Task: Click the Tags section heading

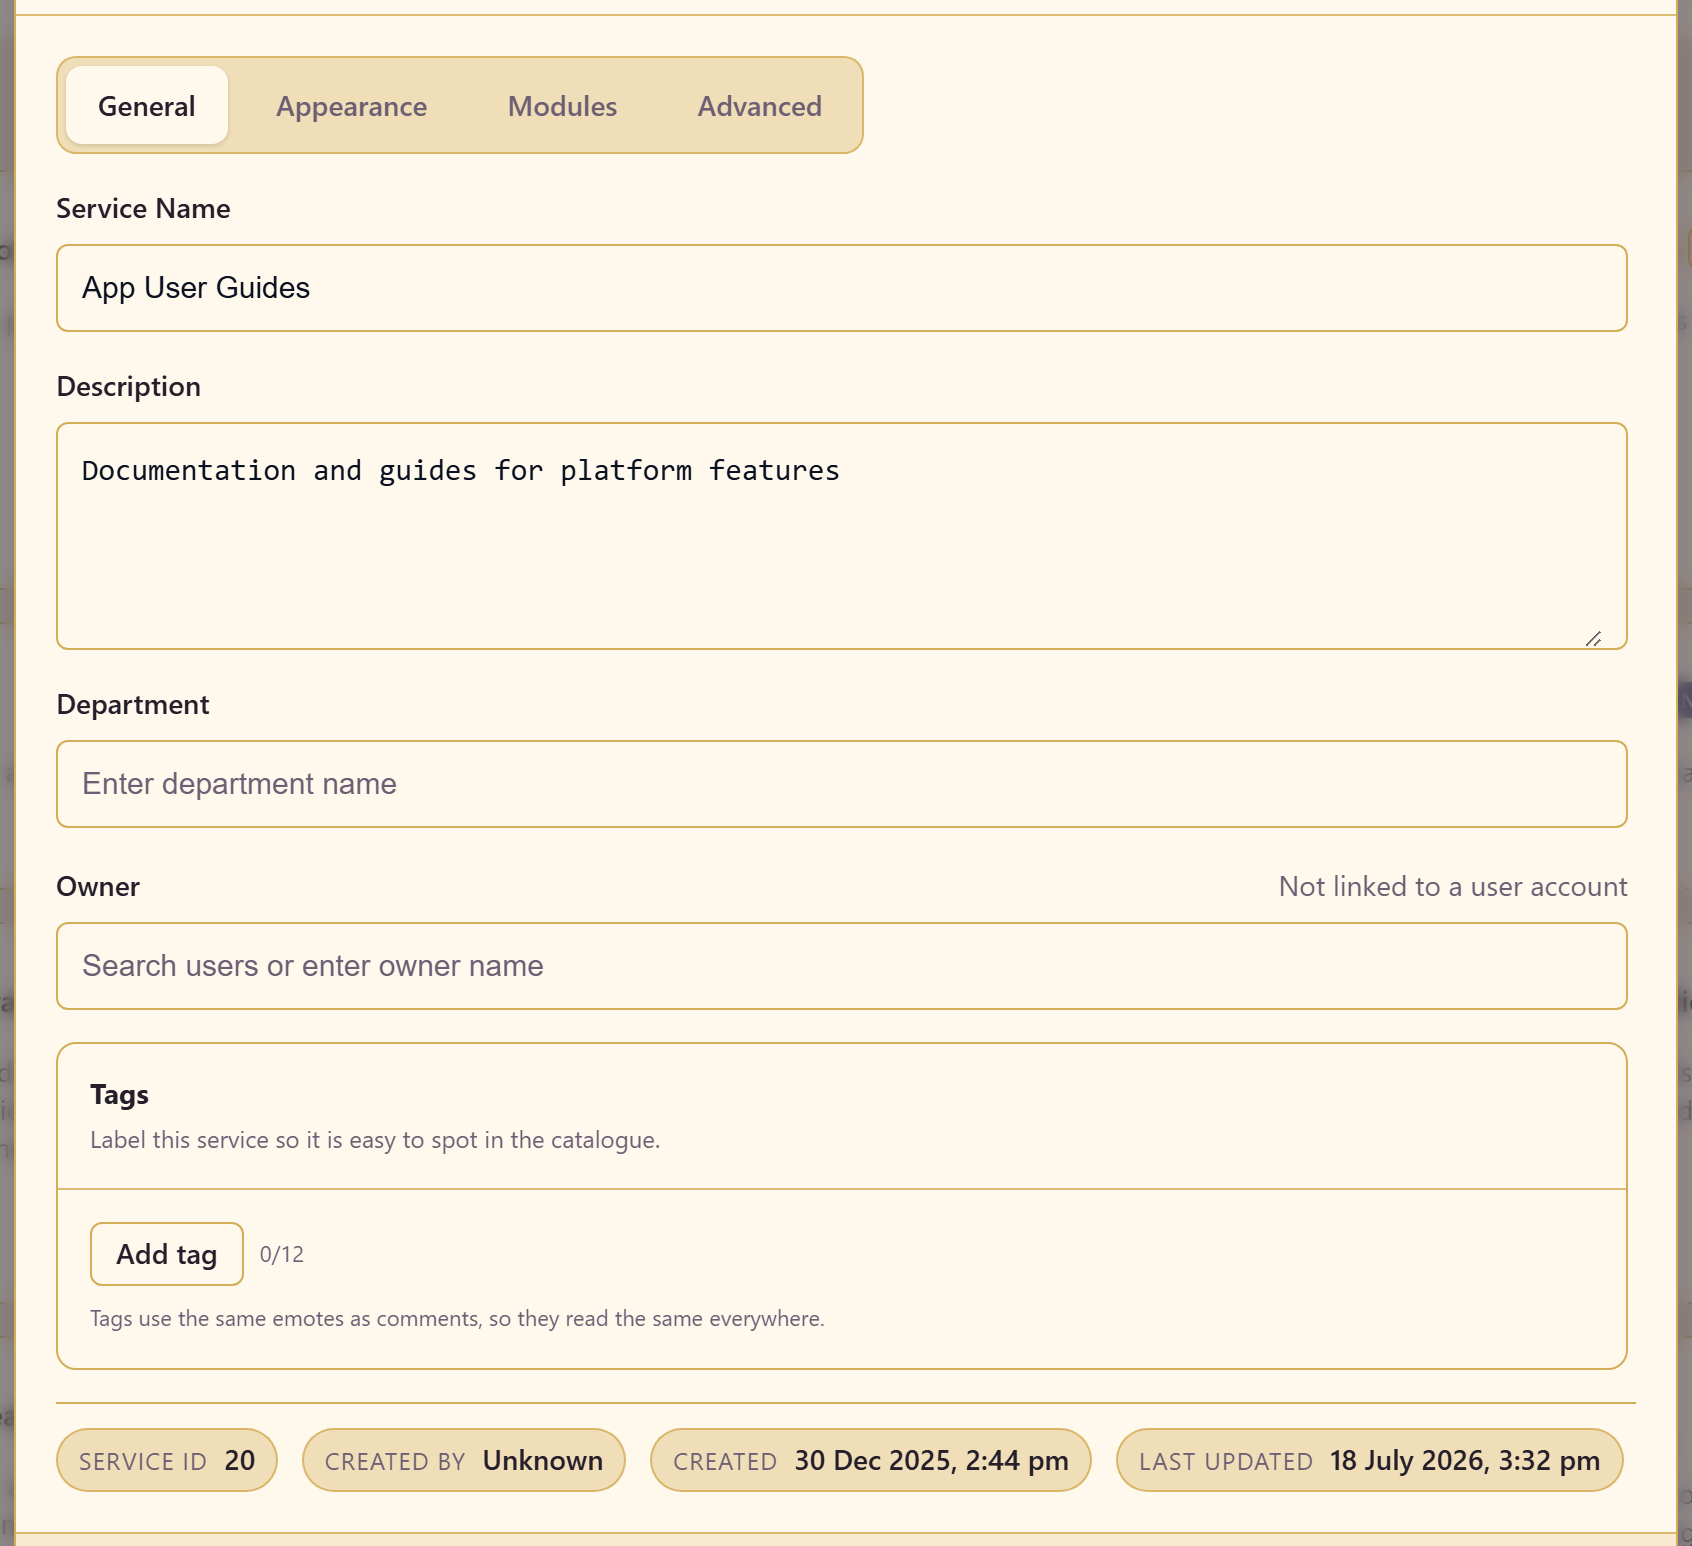Action: [x=119, y=1095]
